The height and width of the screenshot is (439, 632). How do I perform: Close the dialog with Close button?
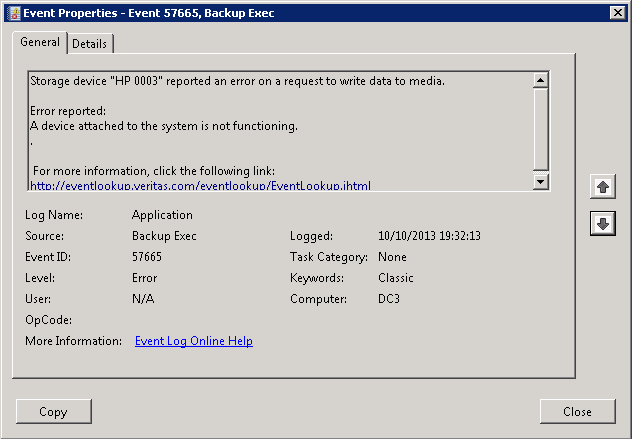click(x=577, y=412)
